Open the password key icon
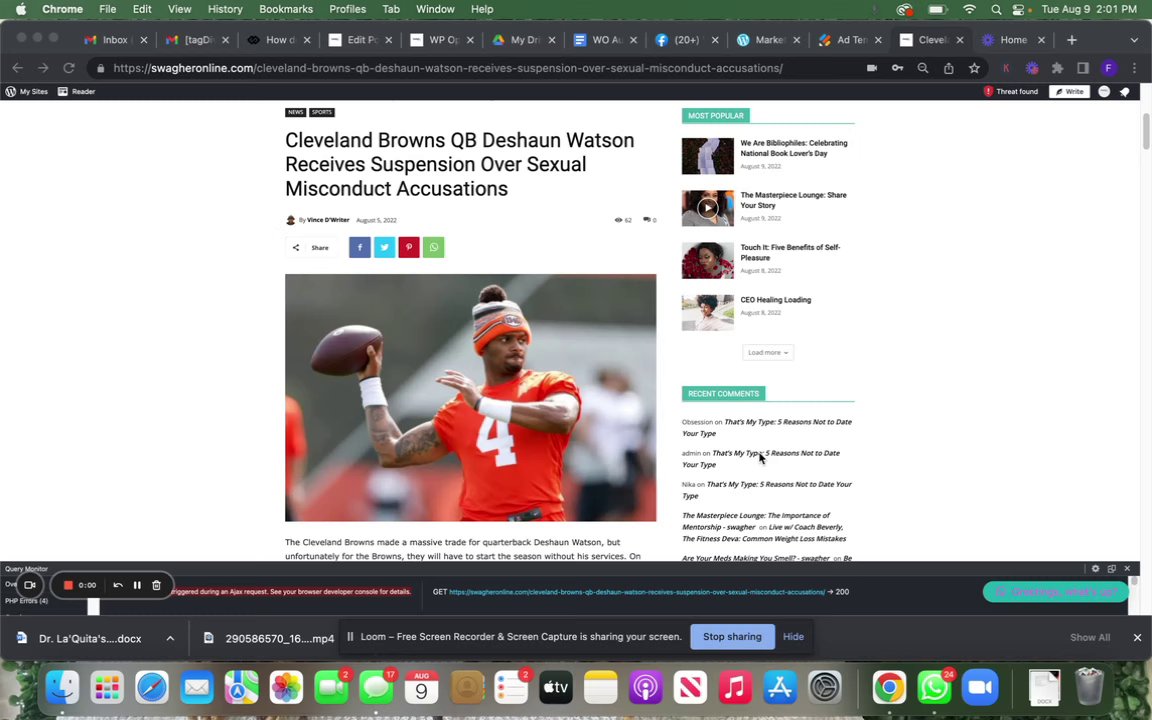This screenshot has width=1152, height=720. 897,68
